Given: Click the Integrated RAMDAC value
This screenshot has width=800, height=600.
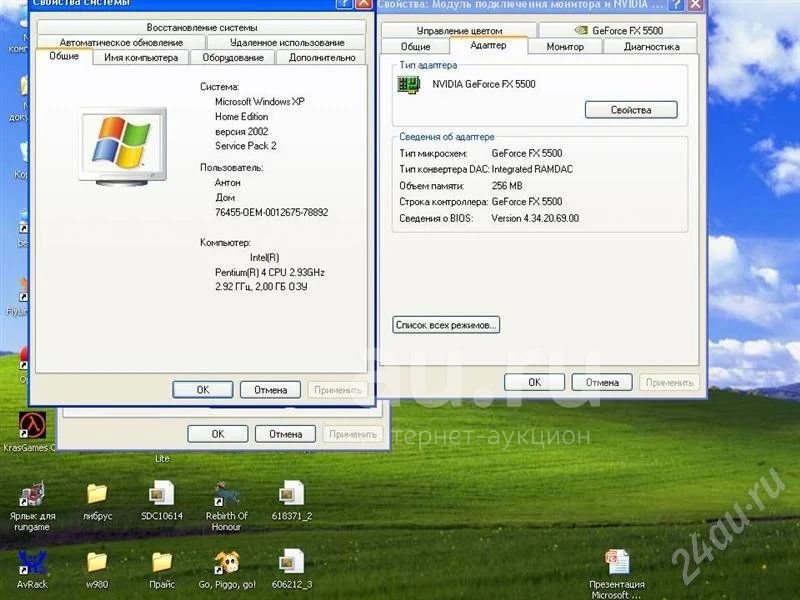Looking at the screenshot, I should click(532, 169).
